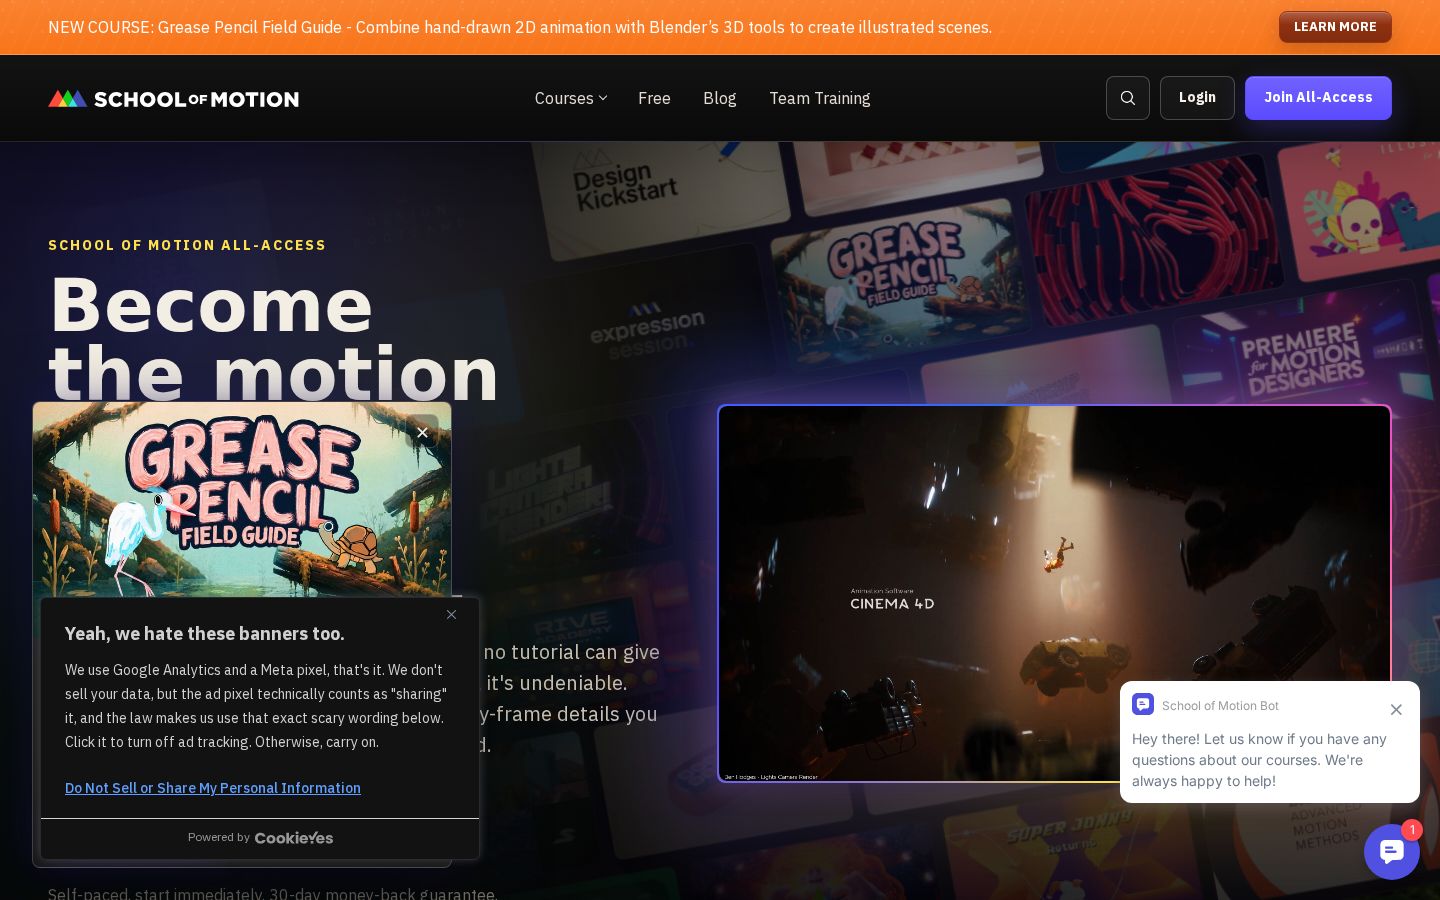This screenshot has width=1440, height=900.
Task: Open Do Not Sell or Share link
Action: (x=213, y=788)
